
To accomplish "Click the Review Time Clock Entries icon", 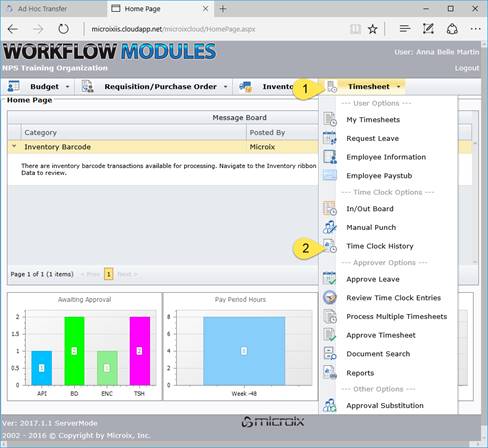I will (330, 297).
